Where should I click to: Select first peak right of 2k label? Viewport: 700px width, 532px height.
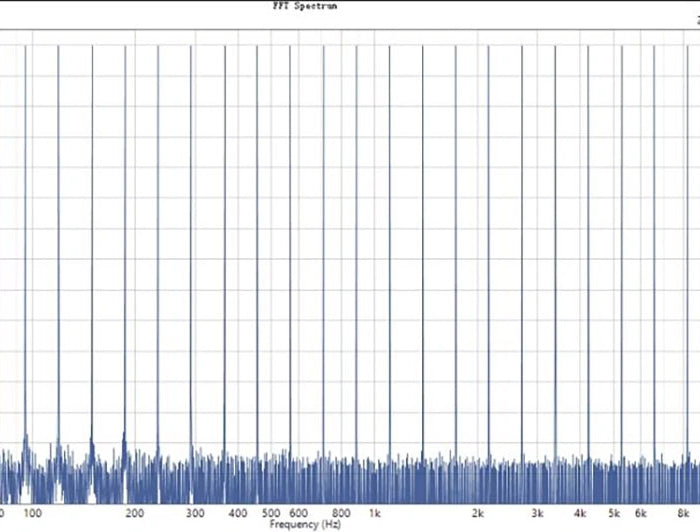pyautogui.click(x=489, y=250)
